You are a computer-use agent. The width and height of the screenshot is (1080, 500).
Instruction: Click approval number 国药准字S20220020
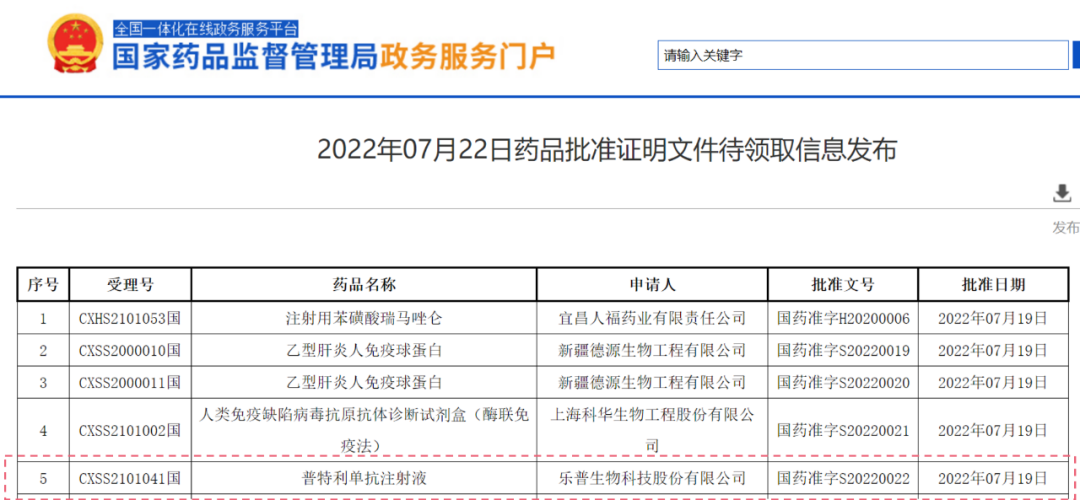(x=843, y=383)
